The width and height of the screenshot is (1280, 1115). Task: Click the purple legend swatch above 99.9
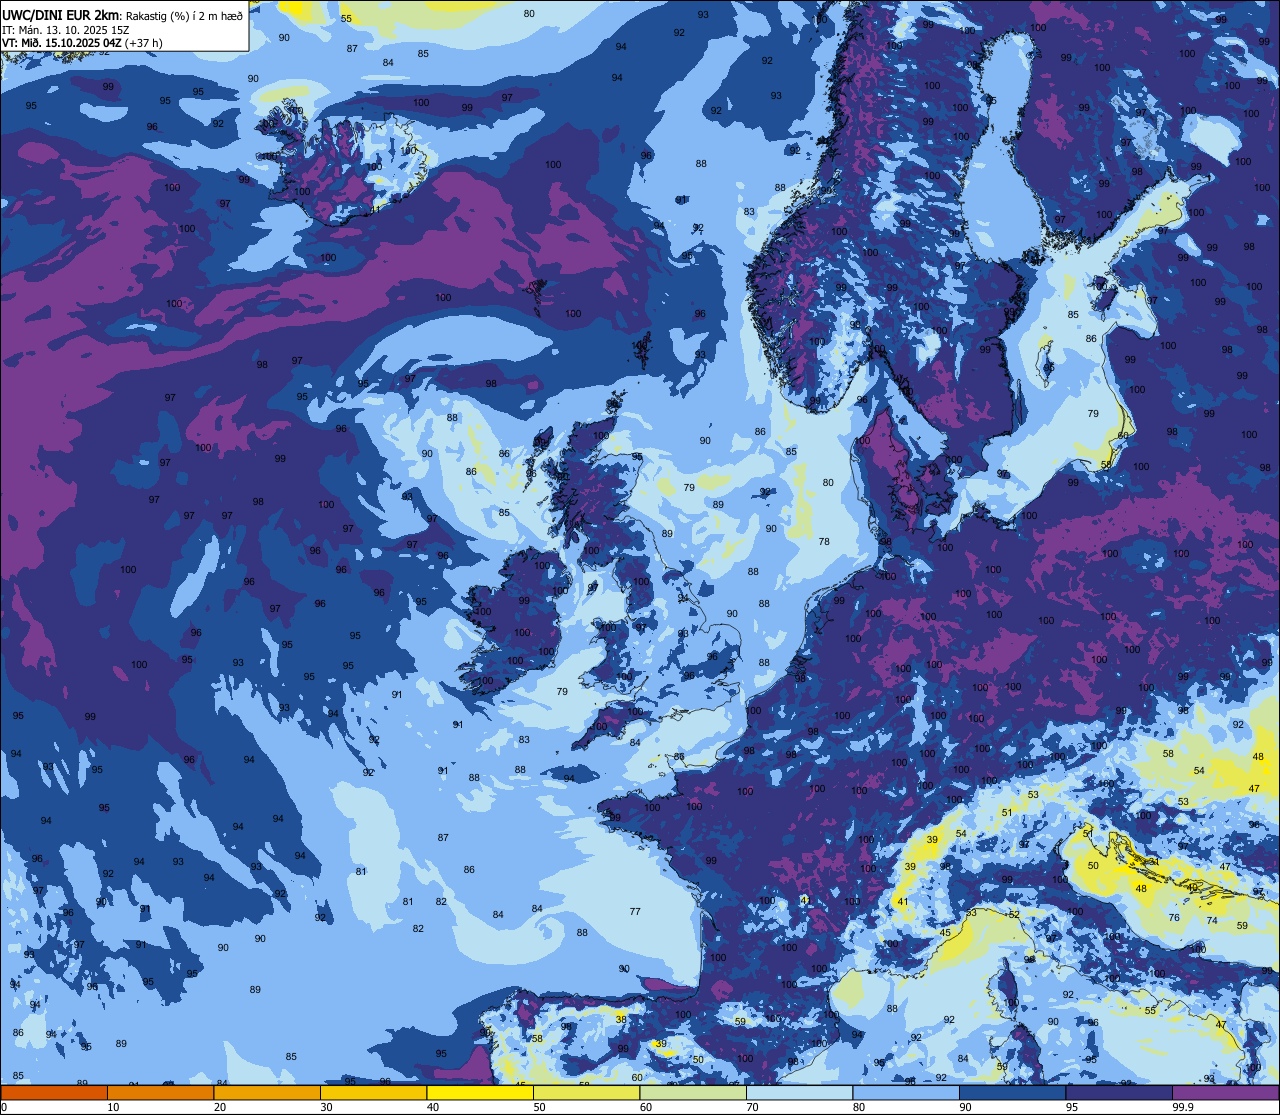click(1225, 1092)
